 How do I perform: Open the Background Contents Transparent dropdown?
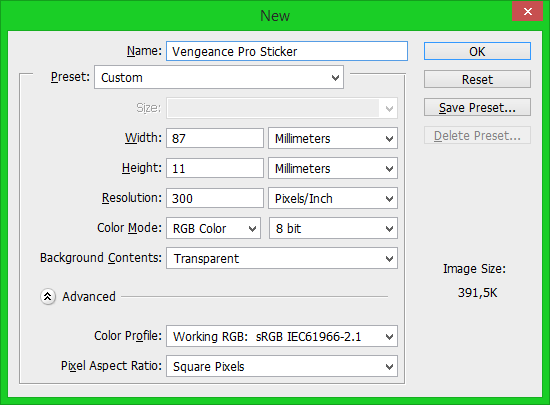[282, 258]
